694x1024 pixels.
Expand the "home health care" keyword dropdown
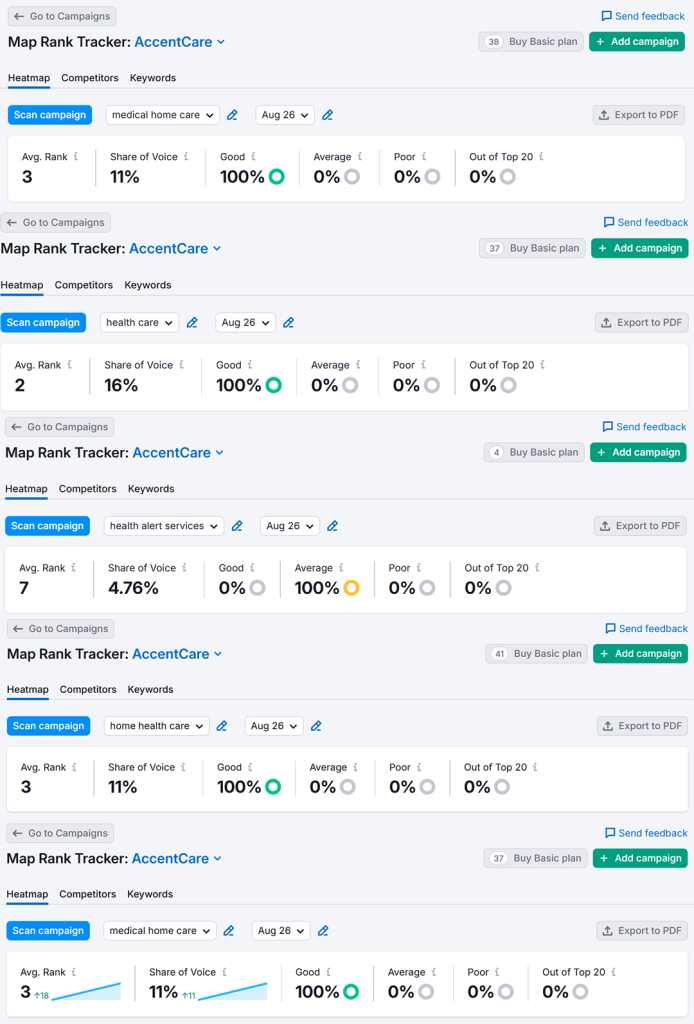click(156, 726)
